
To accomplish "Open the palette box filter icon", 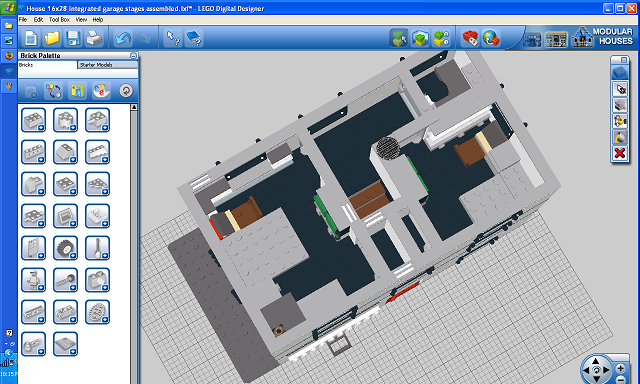I will tap(78, 91).
